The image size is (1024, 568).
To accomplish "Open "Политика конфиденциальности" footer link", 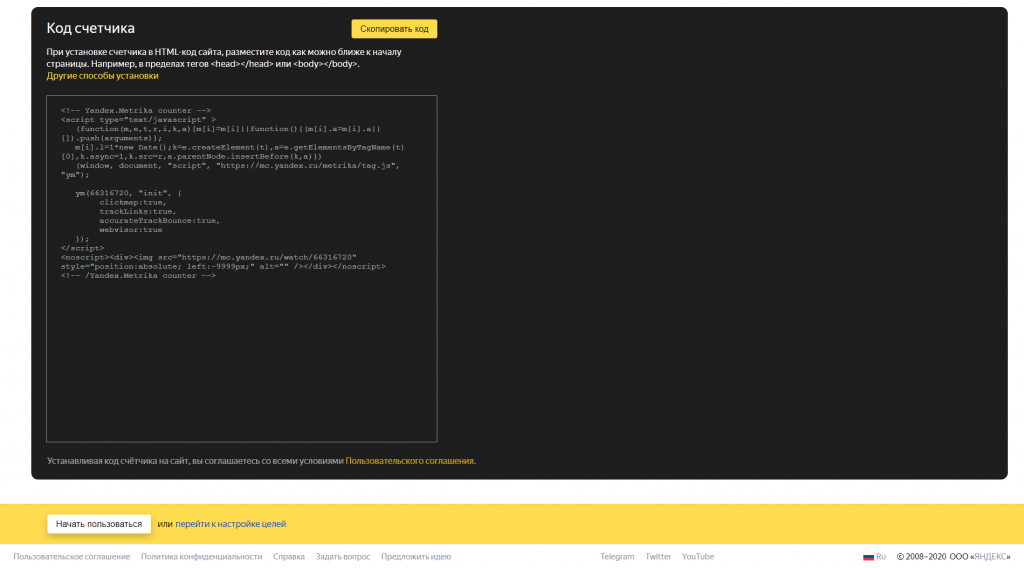I will 201,556.
